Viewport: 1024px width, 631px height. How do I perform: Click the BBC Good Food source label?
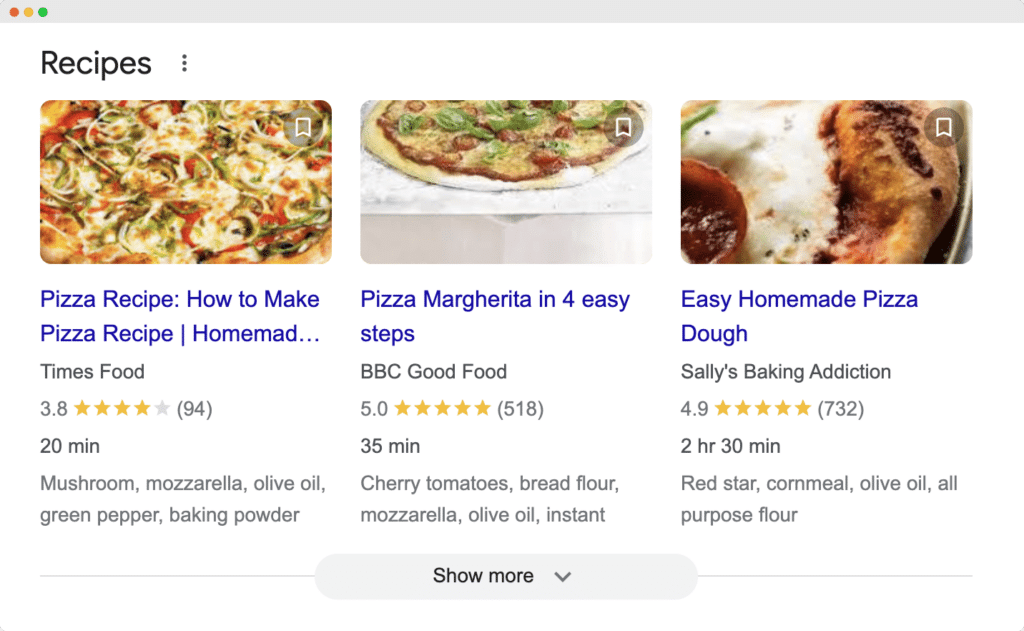[433, 371]
